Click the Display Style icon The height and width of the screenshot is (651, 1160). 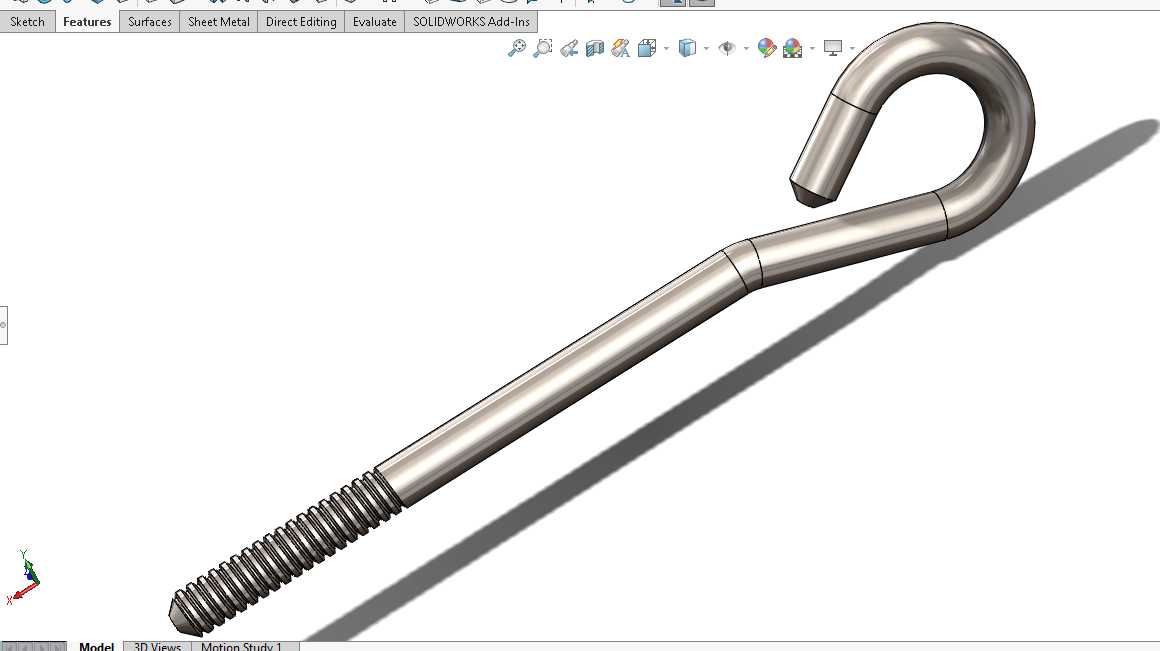(x=687, y=48)
